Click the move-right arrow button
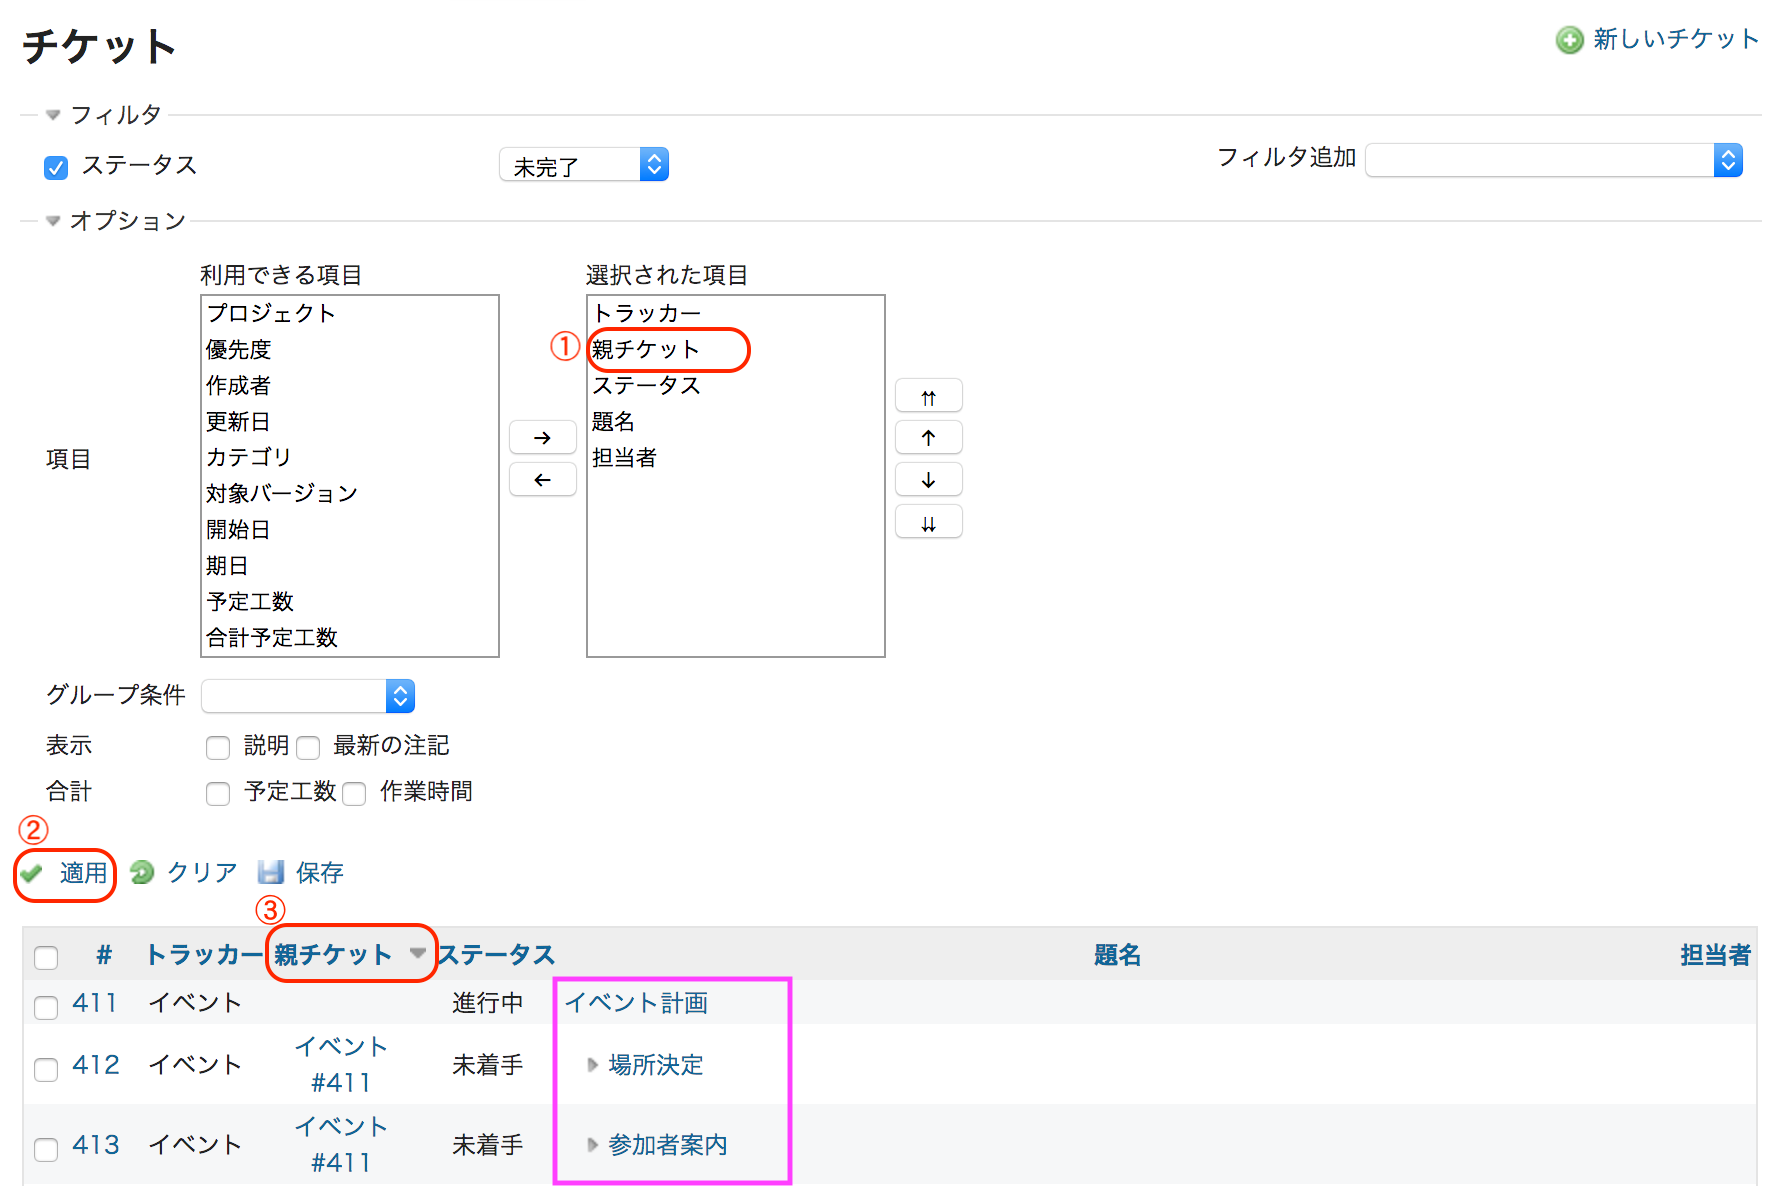 (542, 437)
